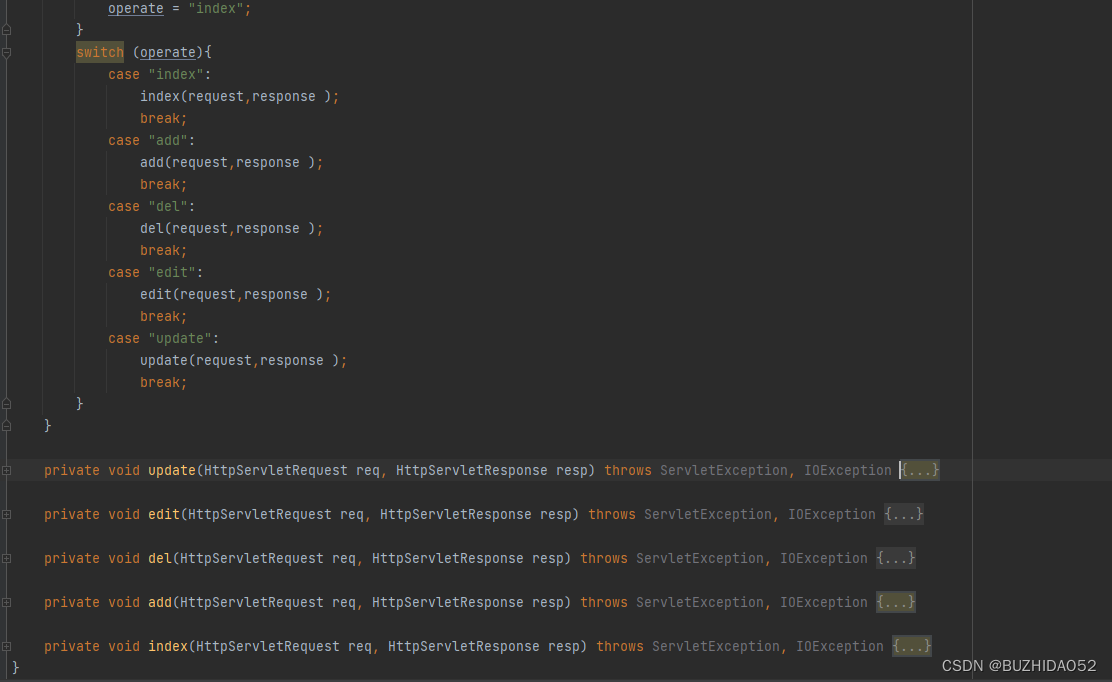
Task: Expand the del method's folded body
Action: tap(895, 558)
